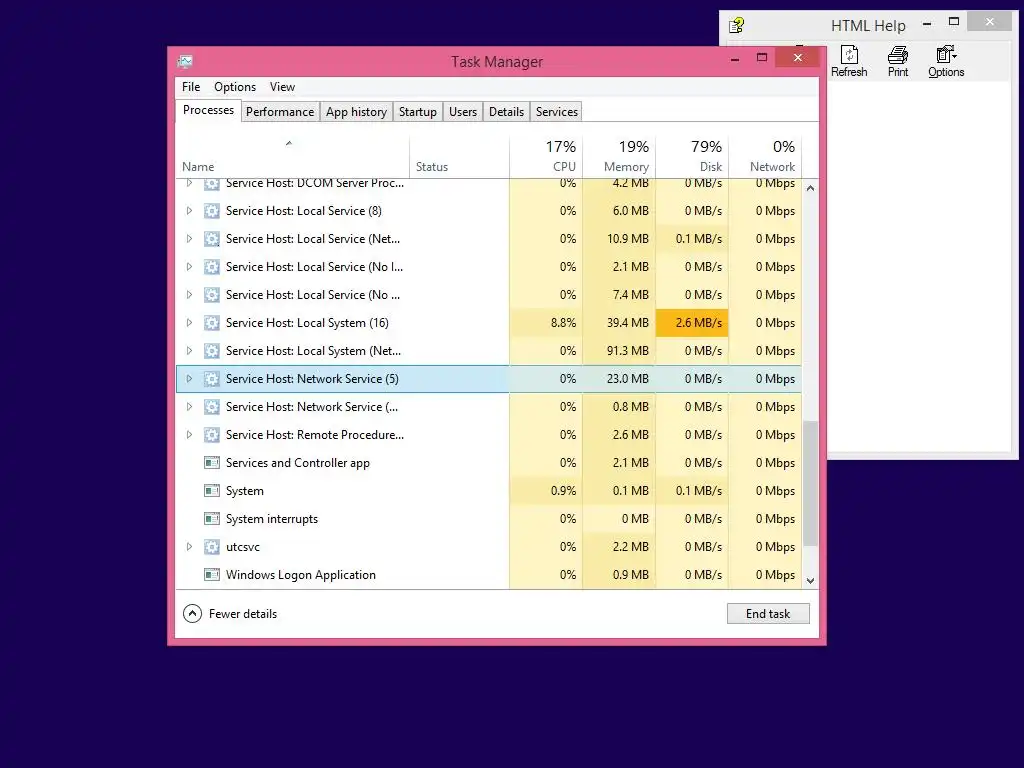
Task: Expand Service Host: Local System (Net...
Action: (x=189, y=351)
